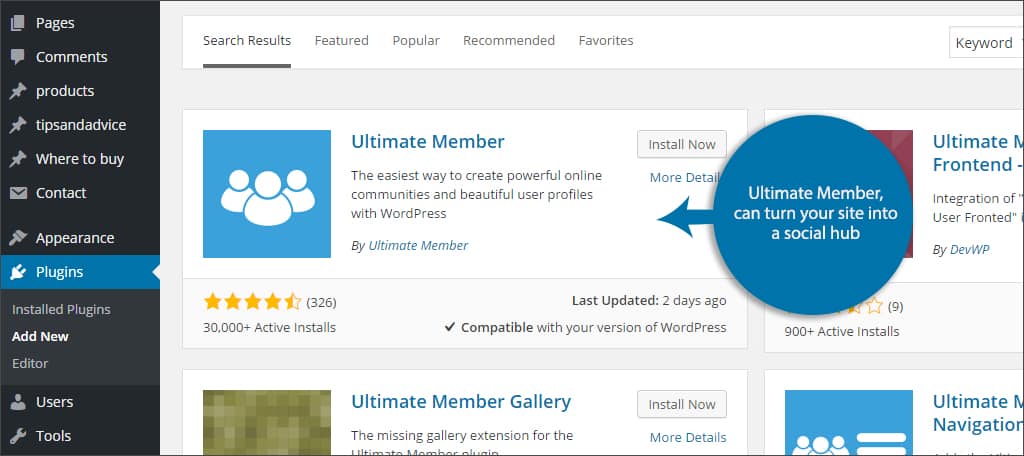Open the plugin Editor submenu

tap(30, 363)
